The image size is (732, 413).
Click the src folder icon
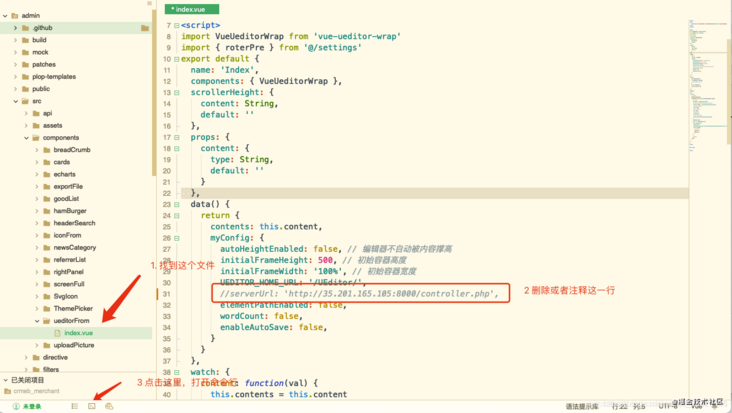tap(25, 101)
